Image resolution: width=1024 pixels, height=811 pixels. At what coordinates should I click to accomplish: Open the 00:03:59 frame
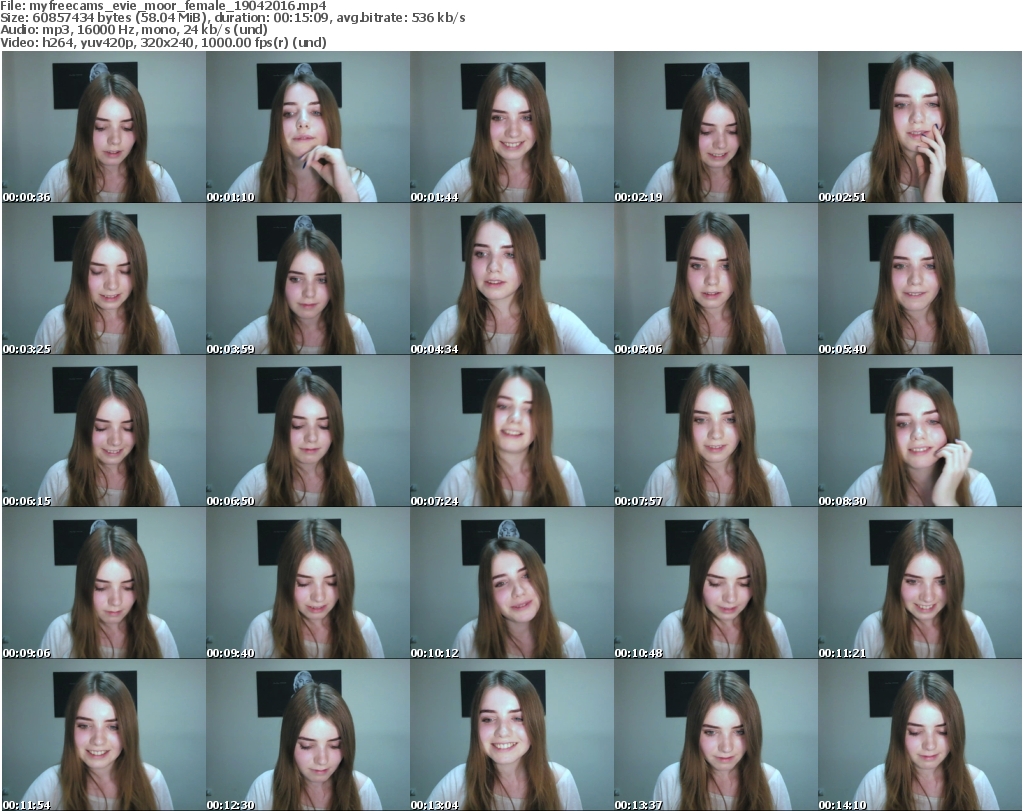click(x=308, y=279)
